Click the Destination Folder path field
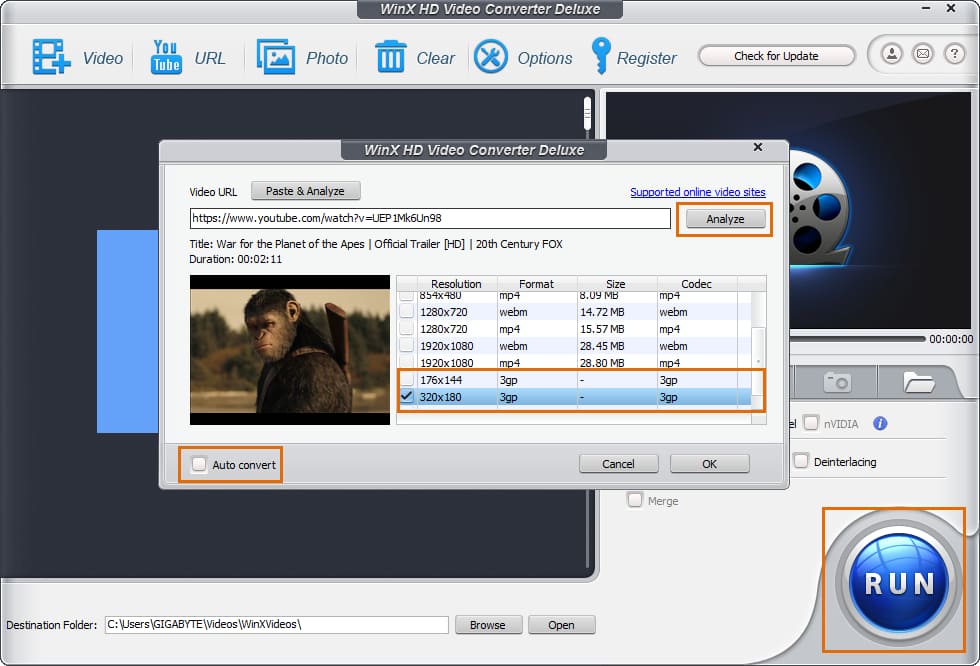The width and height of the screenshot is (980, 666). pos(276,624)
